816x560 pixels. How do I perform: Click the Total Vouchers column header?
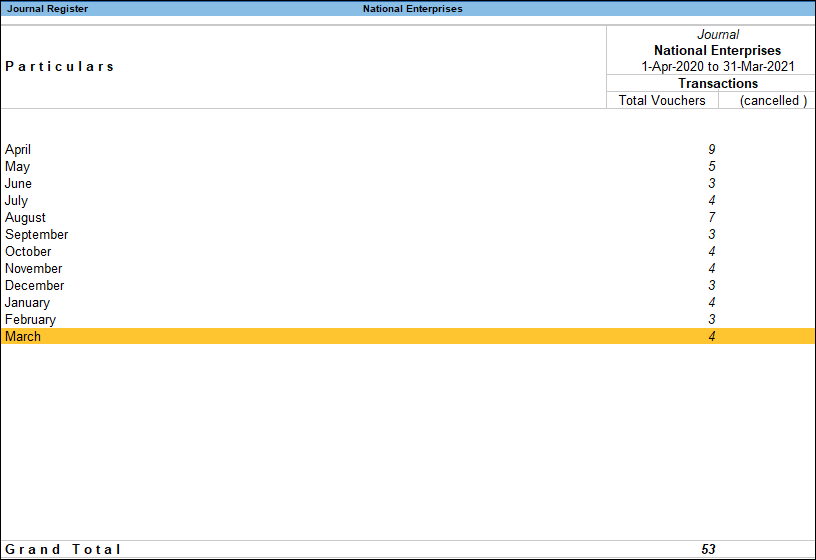(662, 100)
